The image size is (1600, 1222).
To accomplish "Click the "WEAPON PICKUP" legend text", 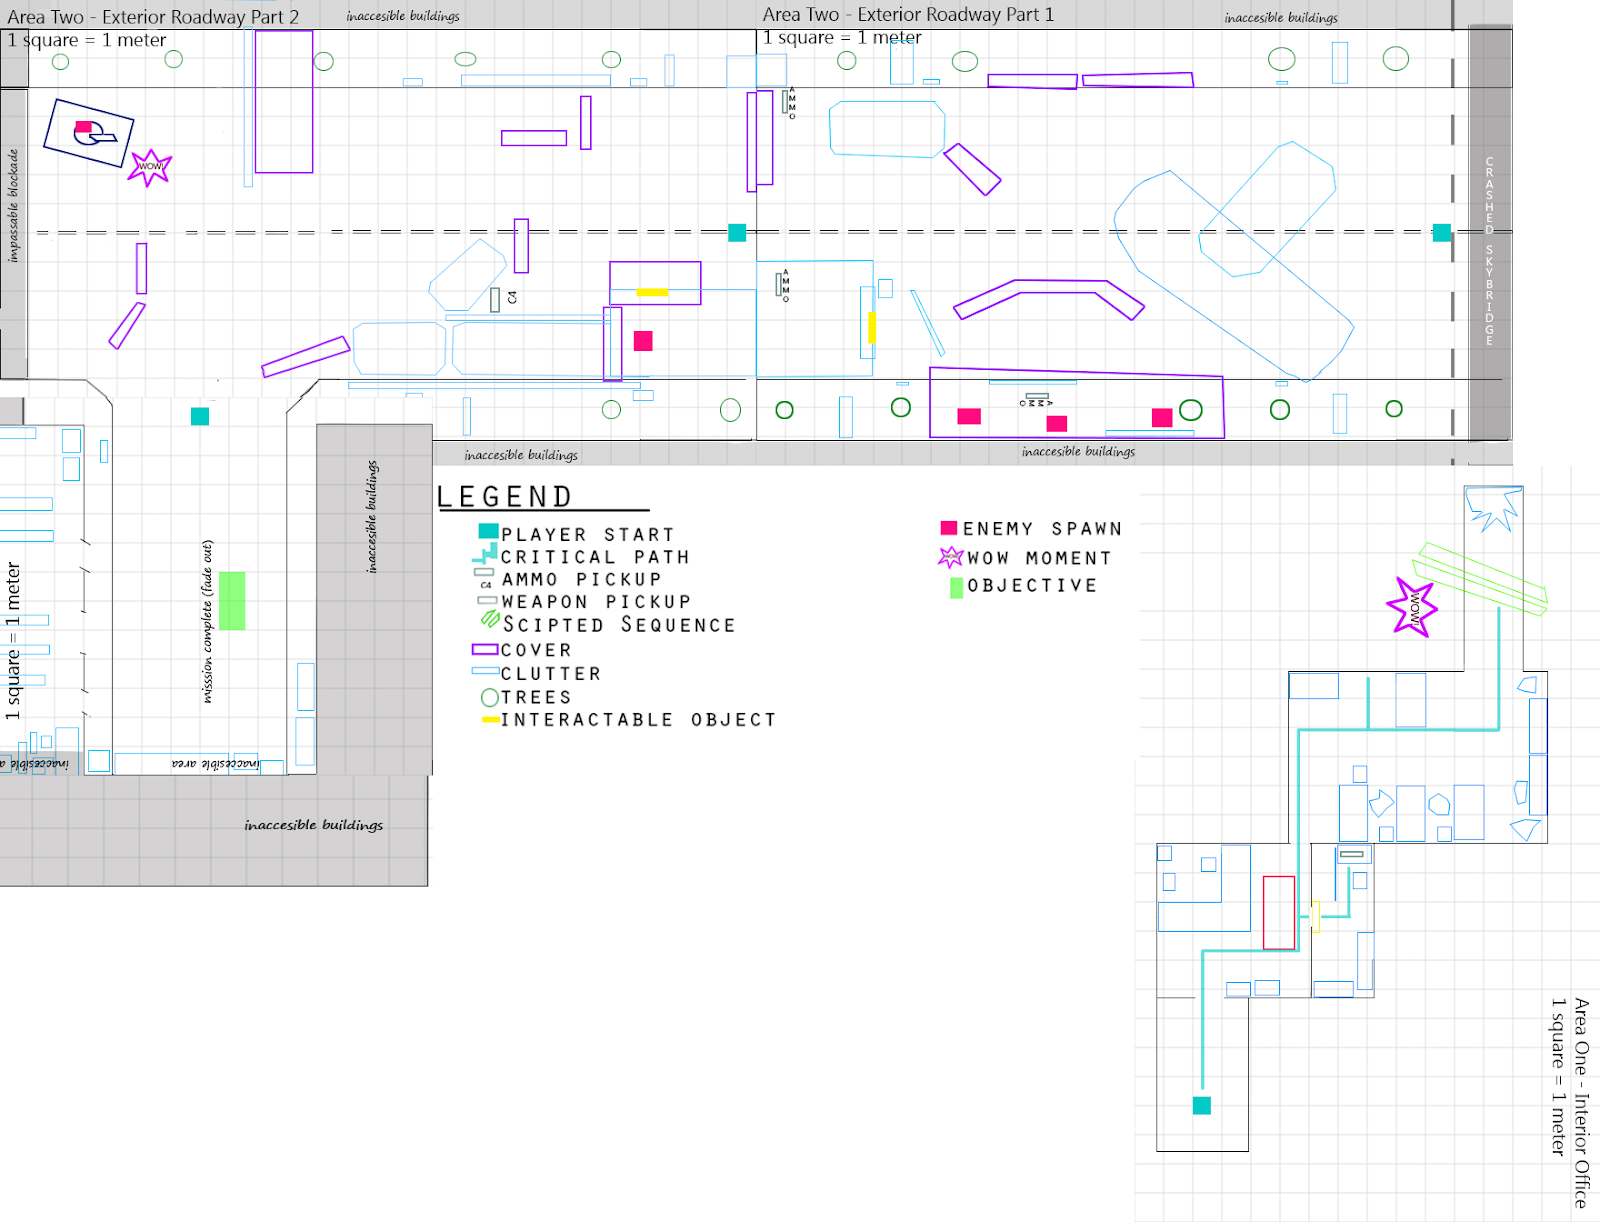I will point(597,602).
